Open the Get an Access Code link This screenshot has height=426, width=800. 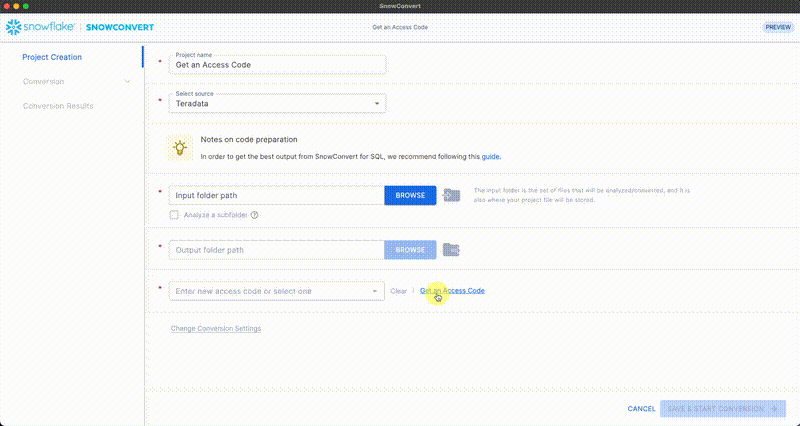(453, 291)
